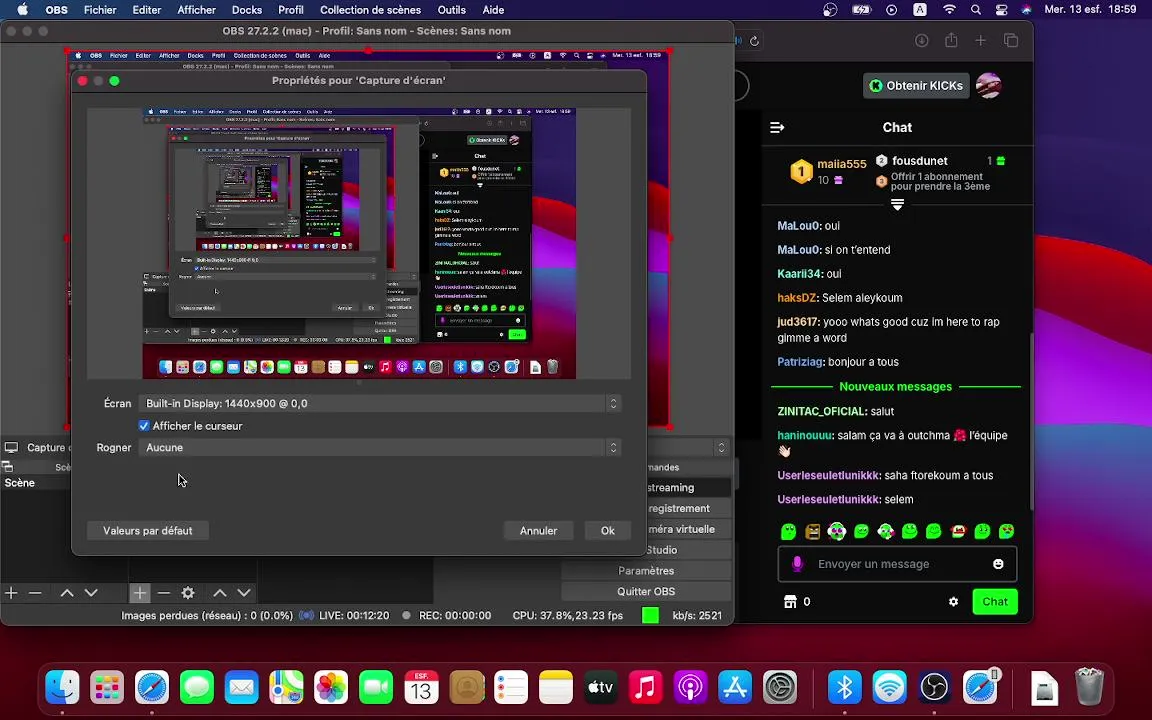
Task: Click the green Chat send button
Action: coord(995,602)
